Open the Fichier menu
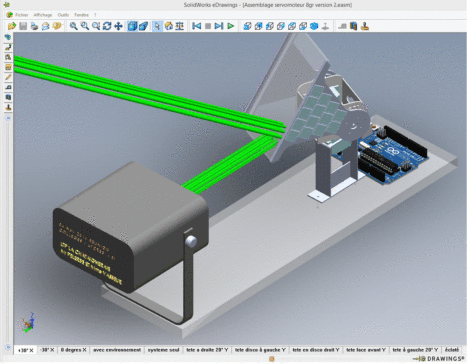467x364 pixels. point(22,15)
